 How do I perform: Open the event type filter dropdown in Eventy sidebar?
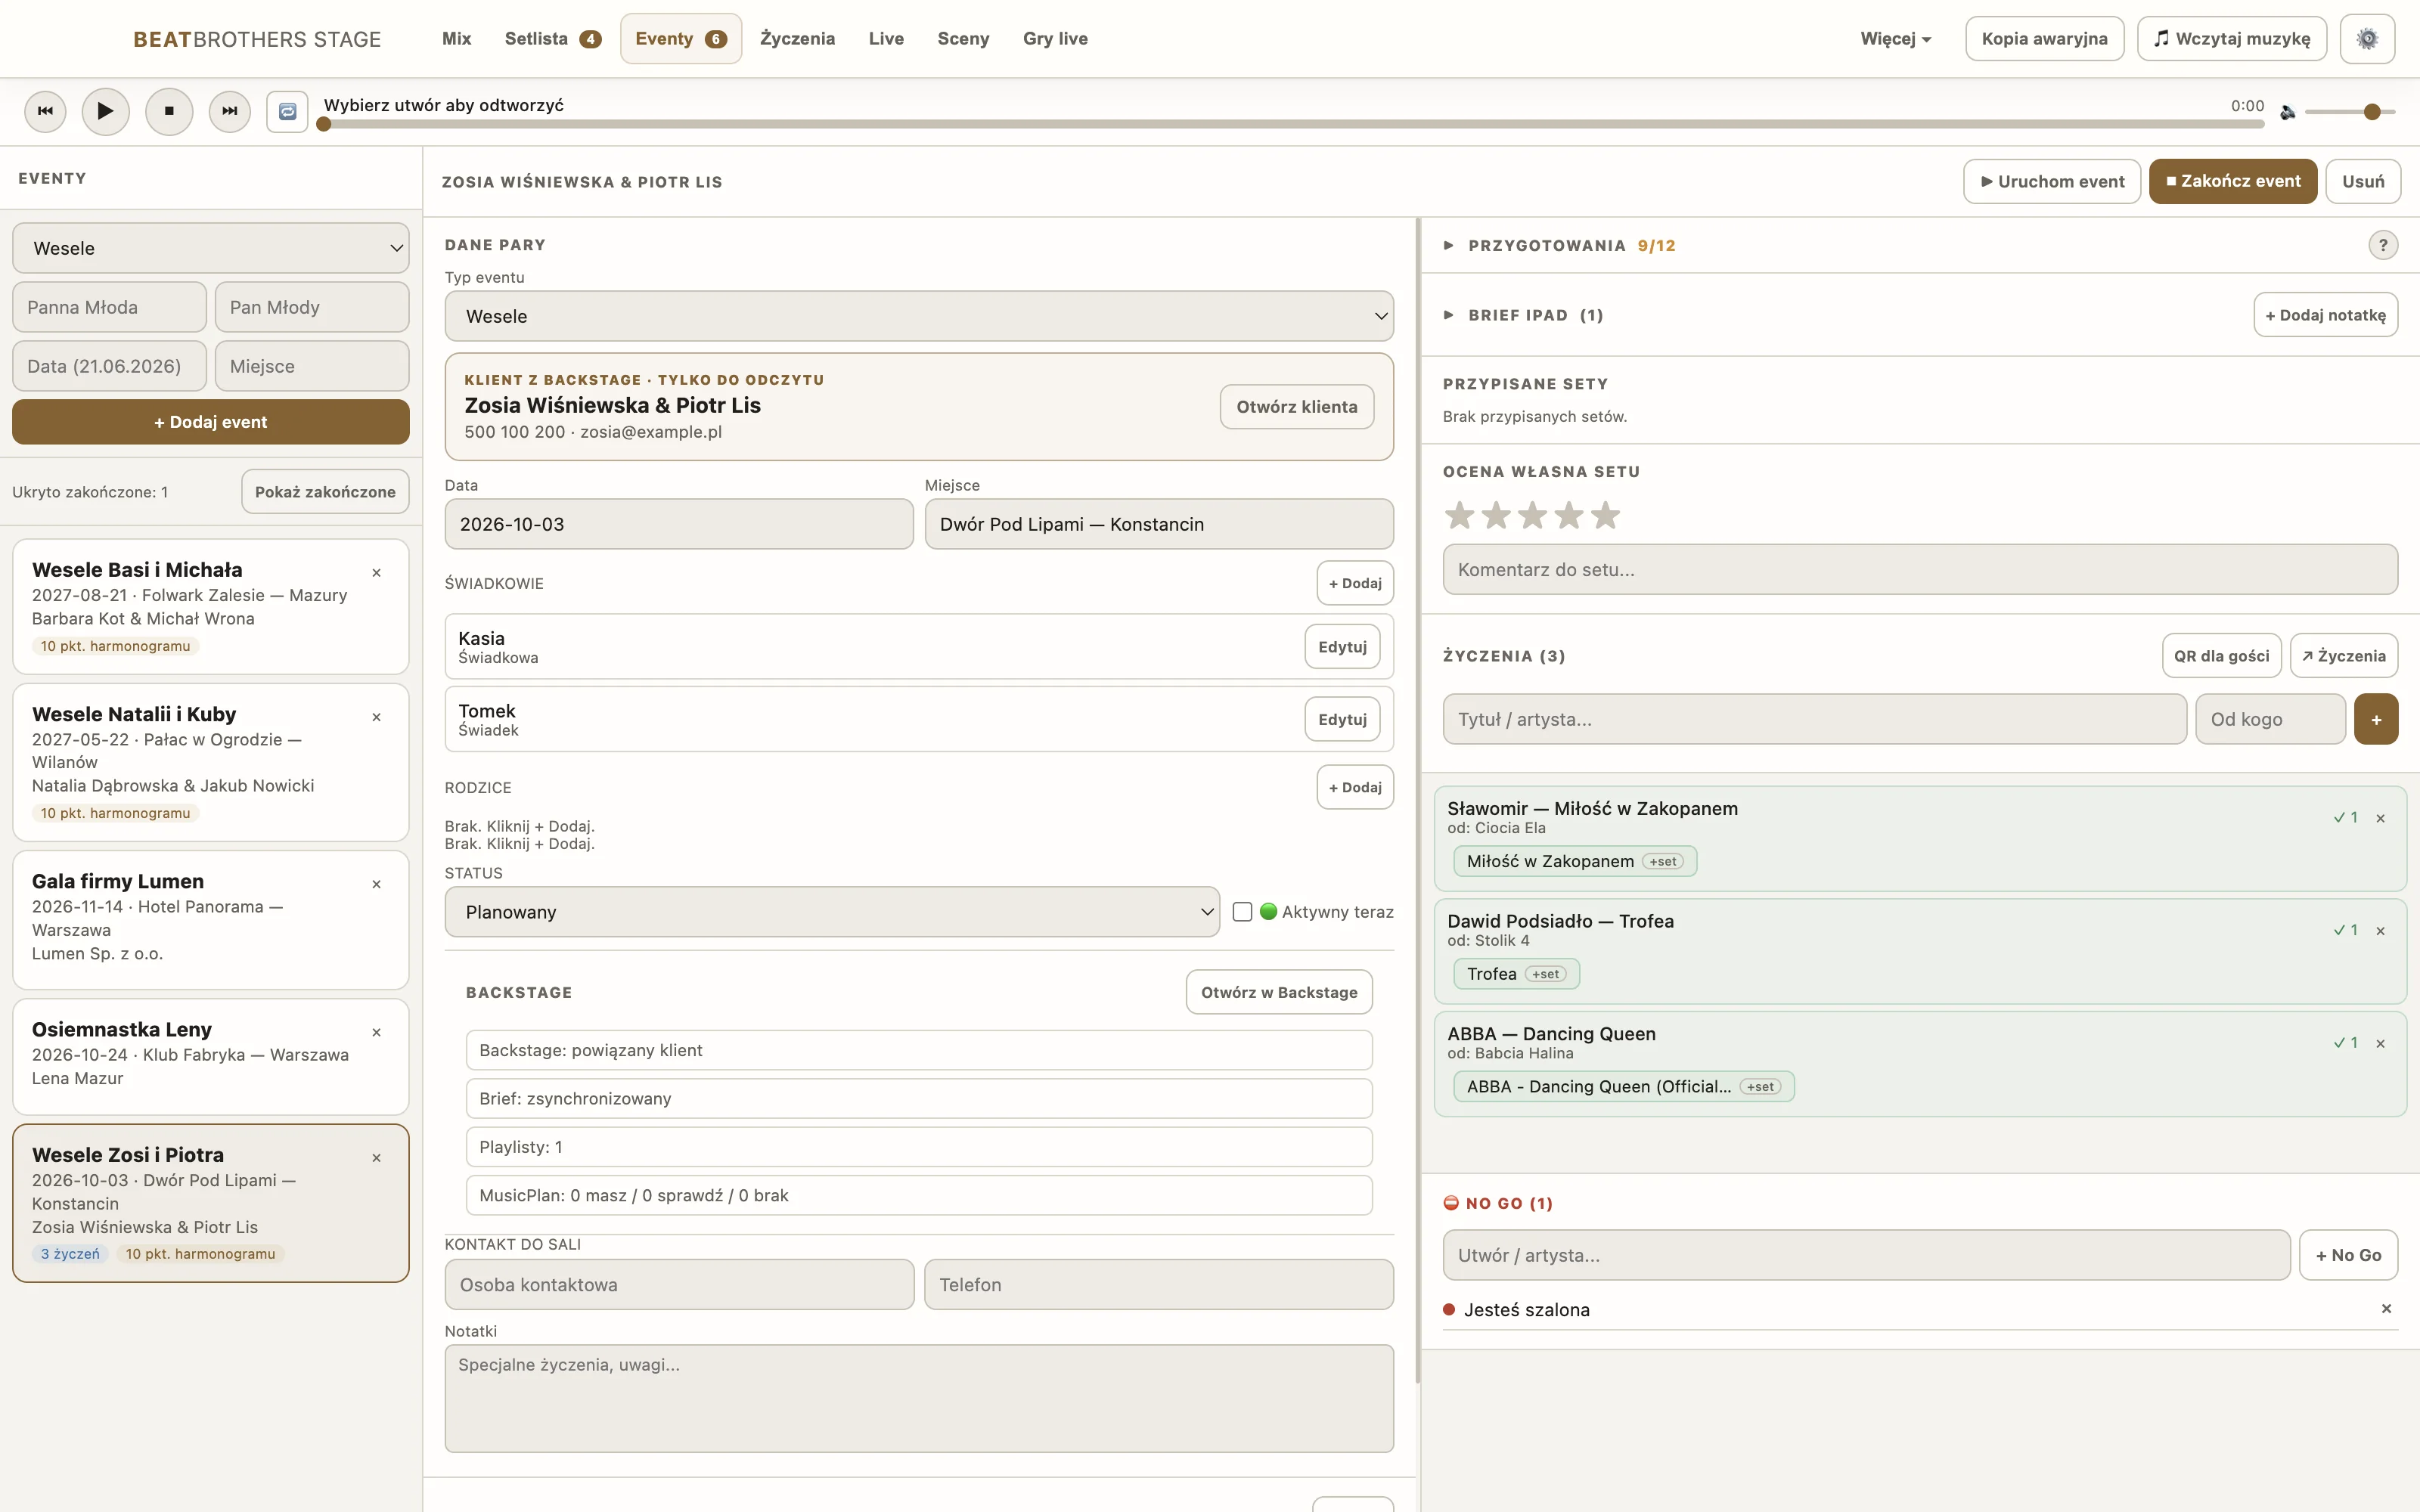click(211, 248)
